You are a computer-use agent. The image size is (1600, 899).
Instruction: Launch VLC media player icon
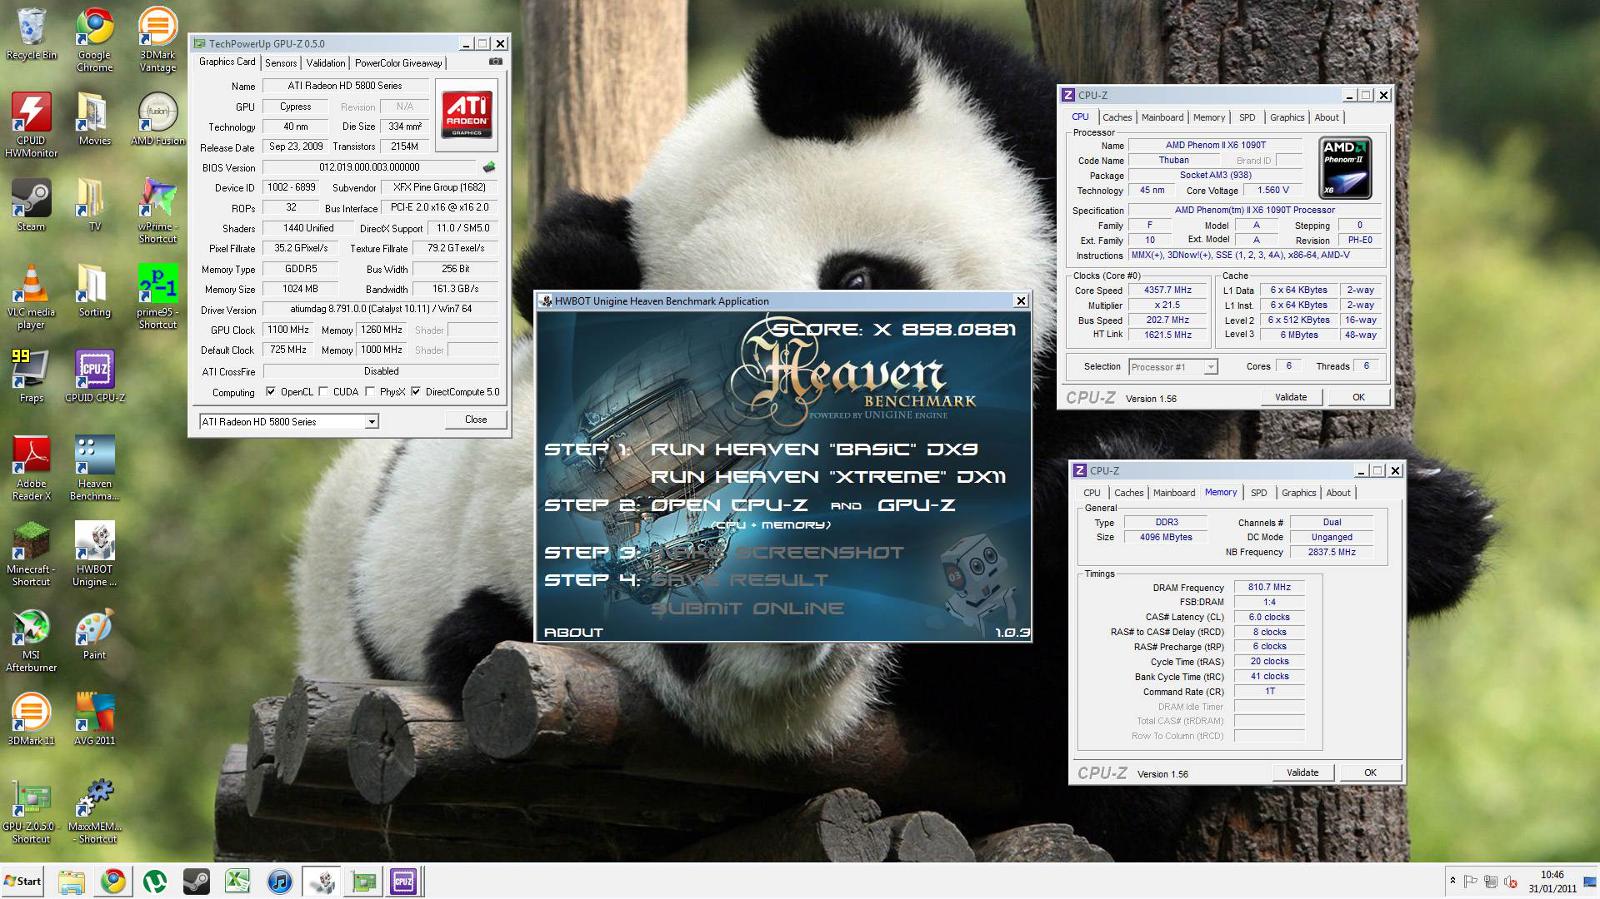tap(31, 297)
